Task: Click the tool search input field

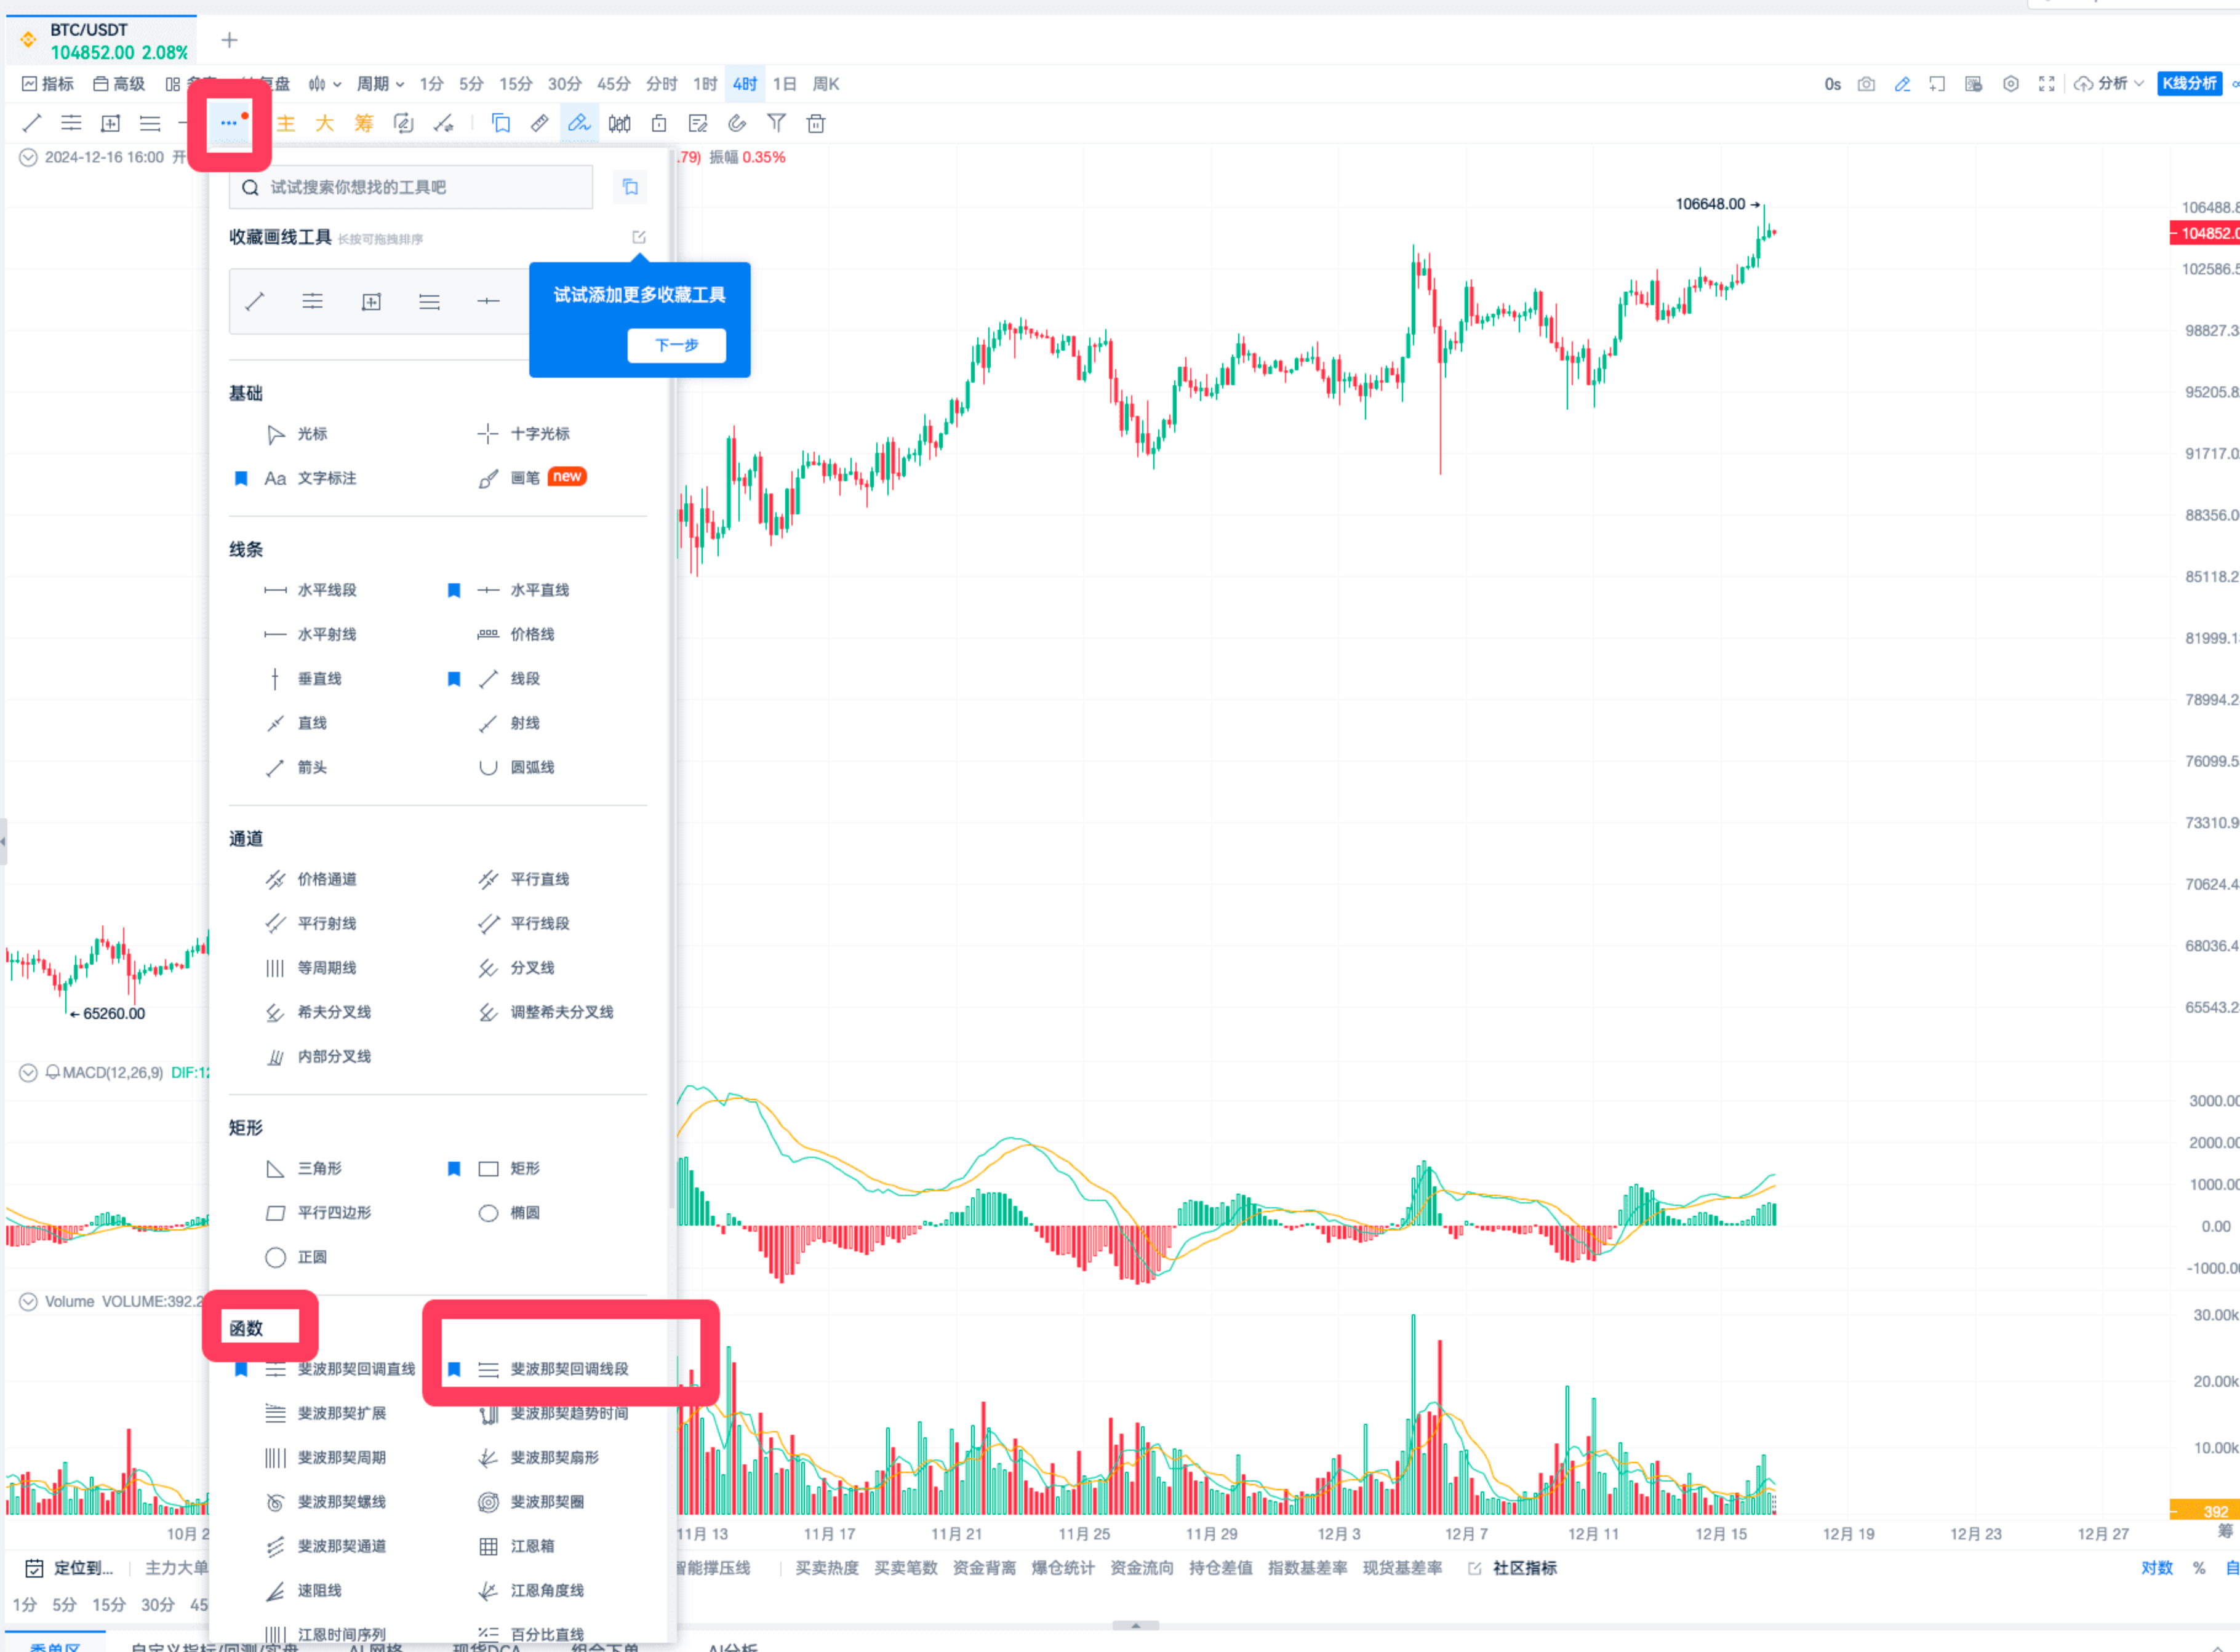Action: 411,187
